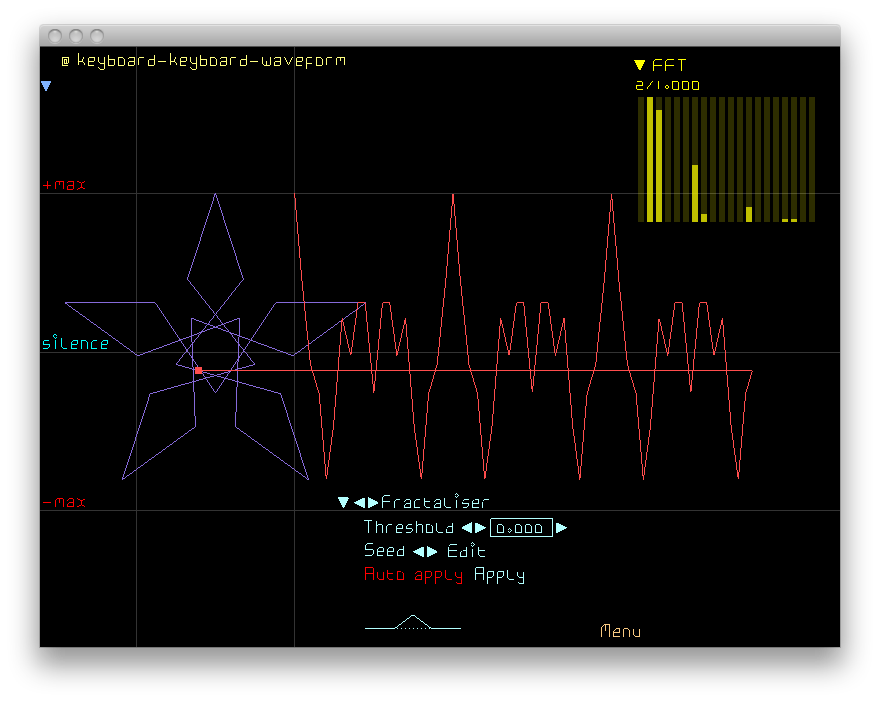The image size is (880, 702).
Task: Select next Seed with right arrow
Action: coord(433,552)
